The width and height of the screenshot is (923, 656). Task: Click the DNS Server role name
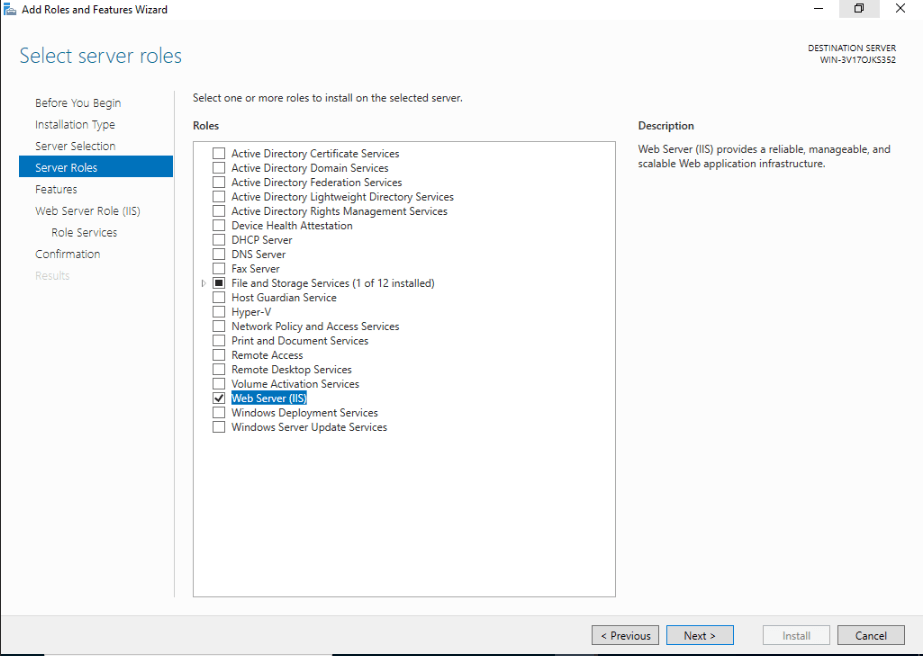[x=258, y=254]
